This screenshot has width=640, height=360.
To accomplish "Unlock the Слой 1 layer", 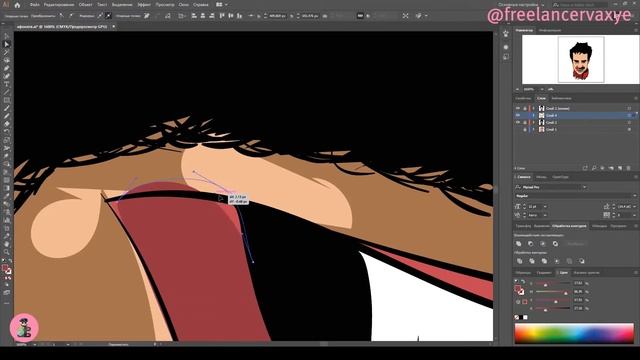I will 525,129.
